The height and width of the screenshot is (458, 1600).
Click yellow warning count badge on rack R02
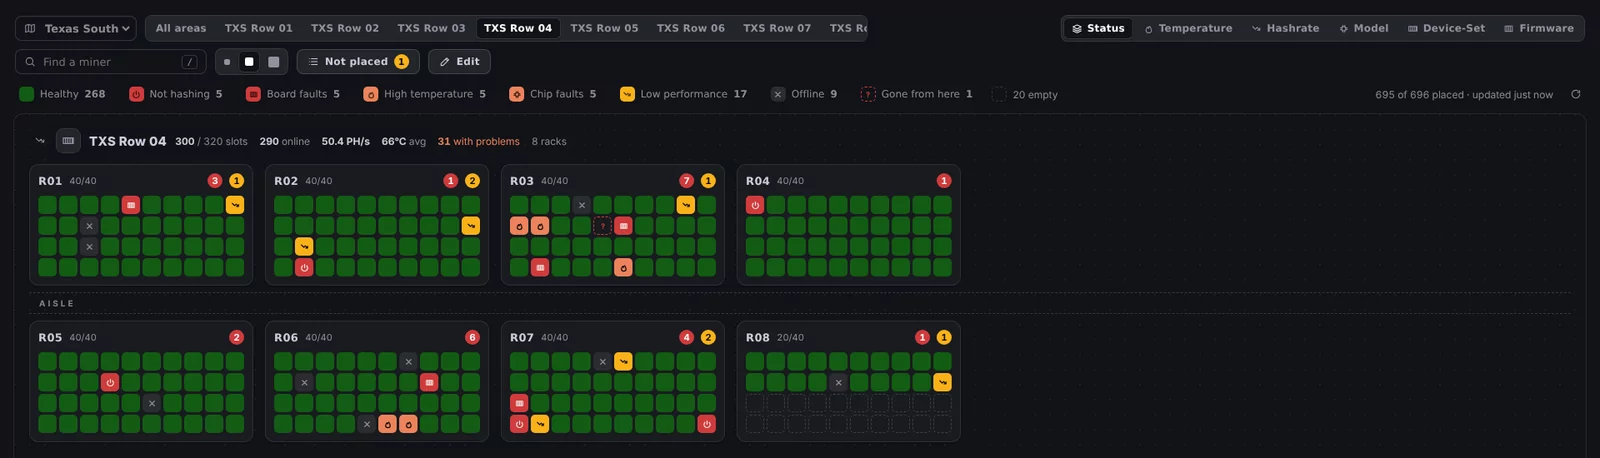[x=472, y=181]
